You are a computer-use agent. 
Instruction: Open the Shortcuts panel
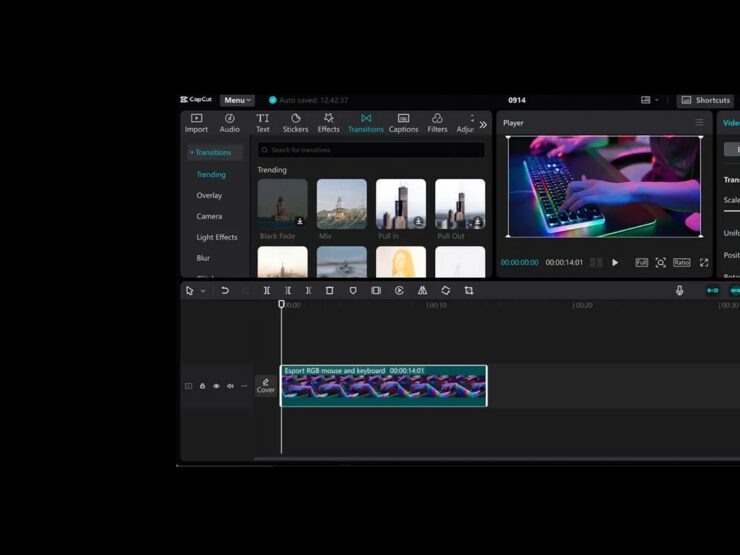point(706,100)
